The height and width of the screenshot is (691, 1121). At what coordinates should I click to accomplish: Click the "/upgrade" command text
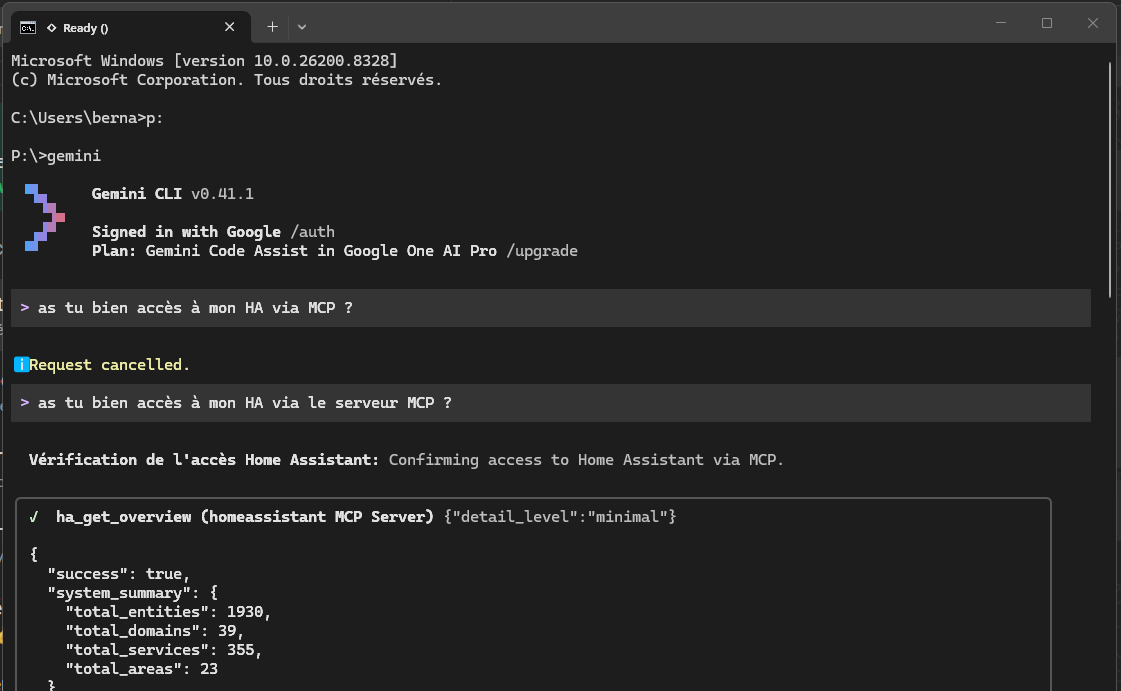[542, 251]
